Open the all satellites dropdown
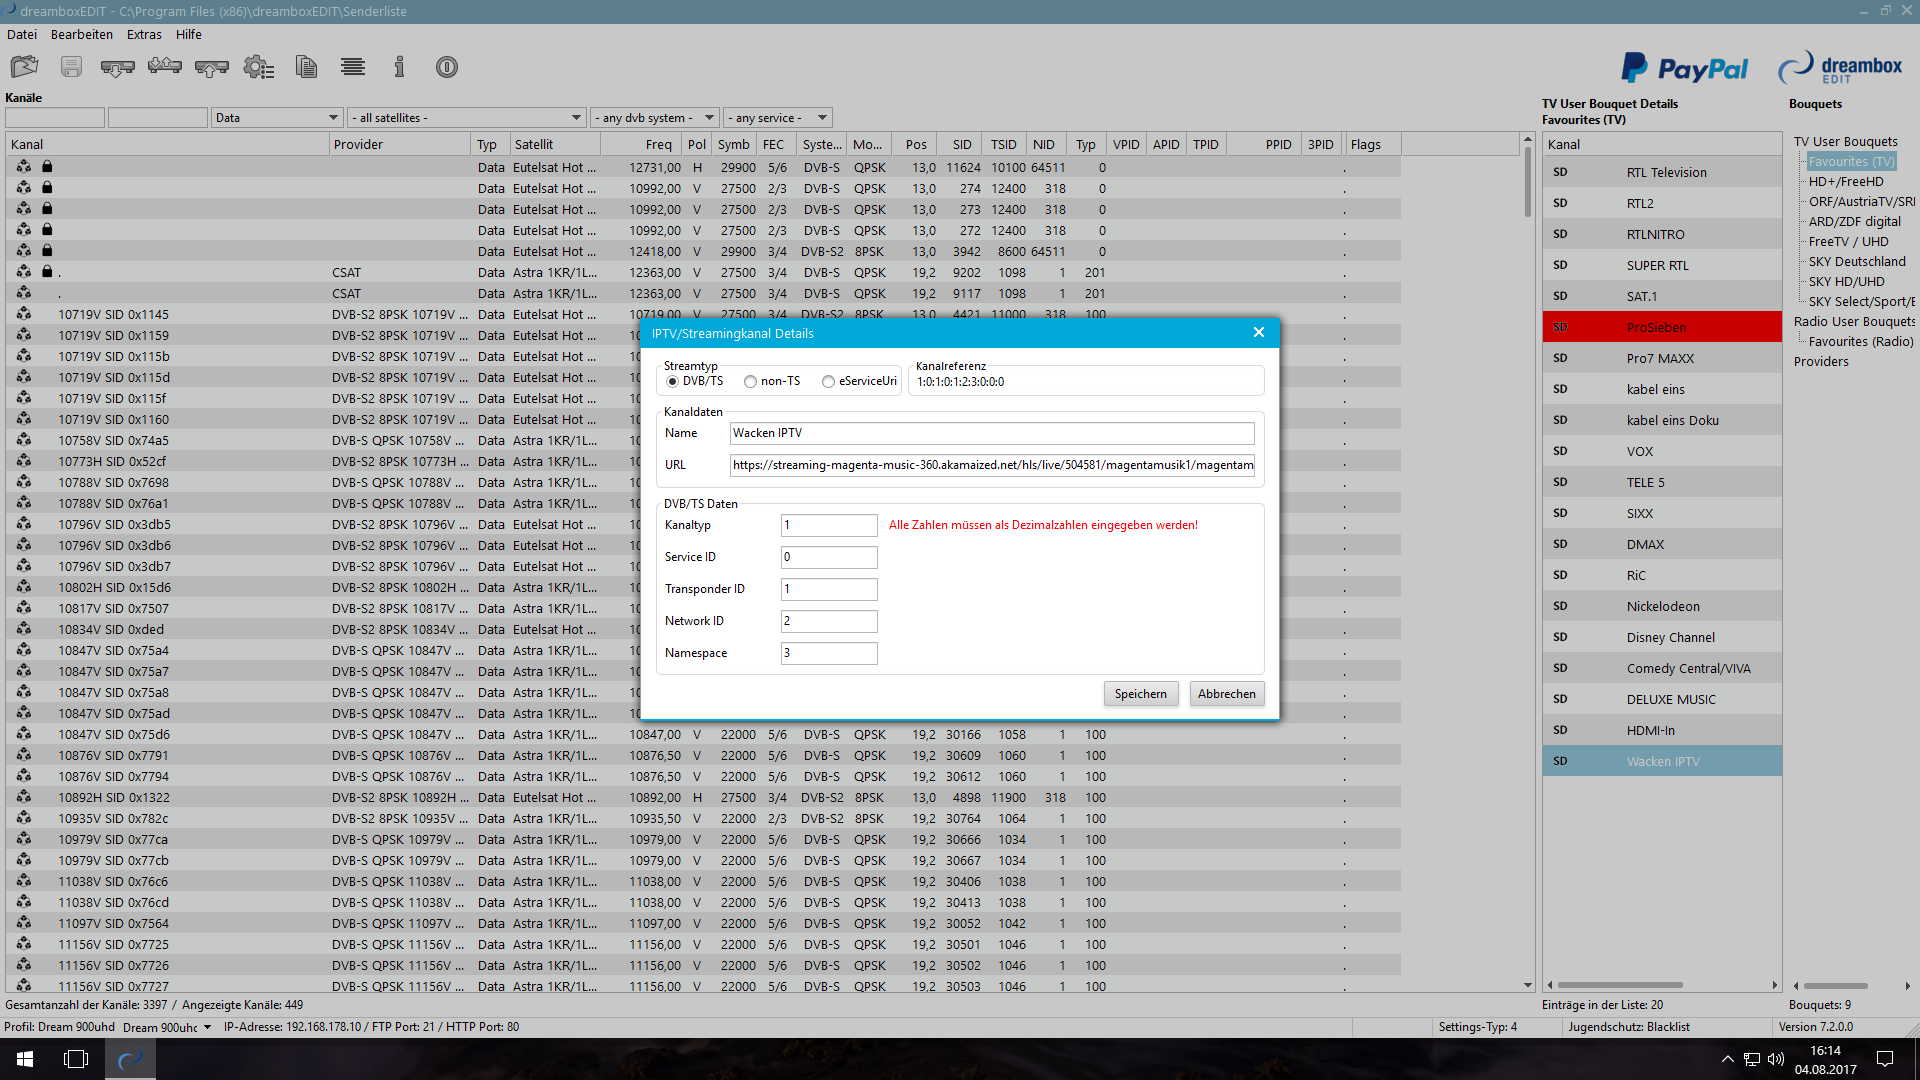Viewport: 1920px width, 1080px height. pyautogui.click(x=466, y=118)
